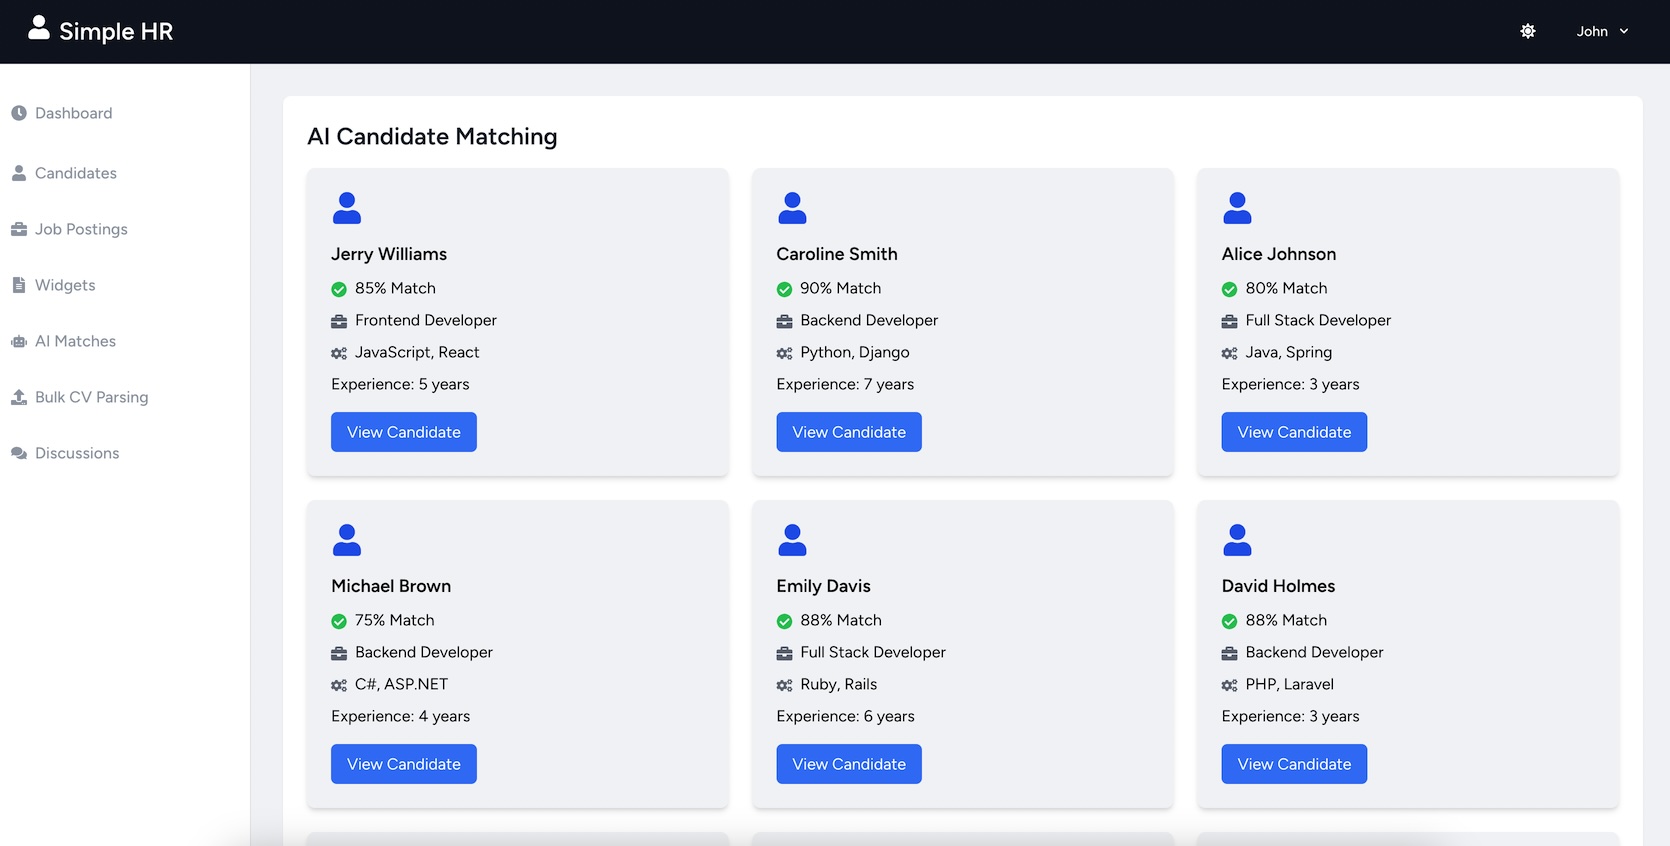Click the AI Matches robot icon
This screenshot has height=846, width=1670.
click(19, 341)
